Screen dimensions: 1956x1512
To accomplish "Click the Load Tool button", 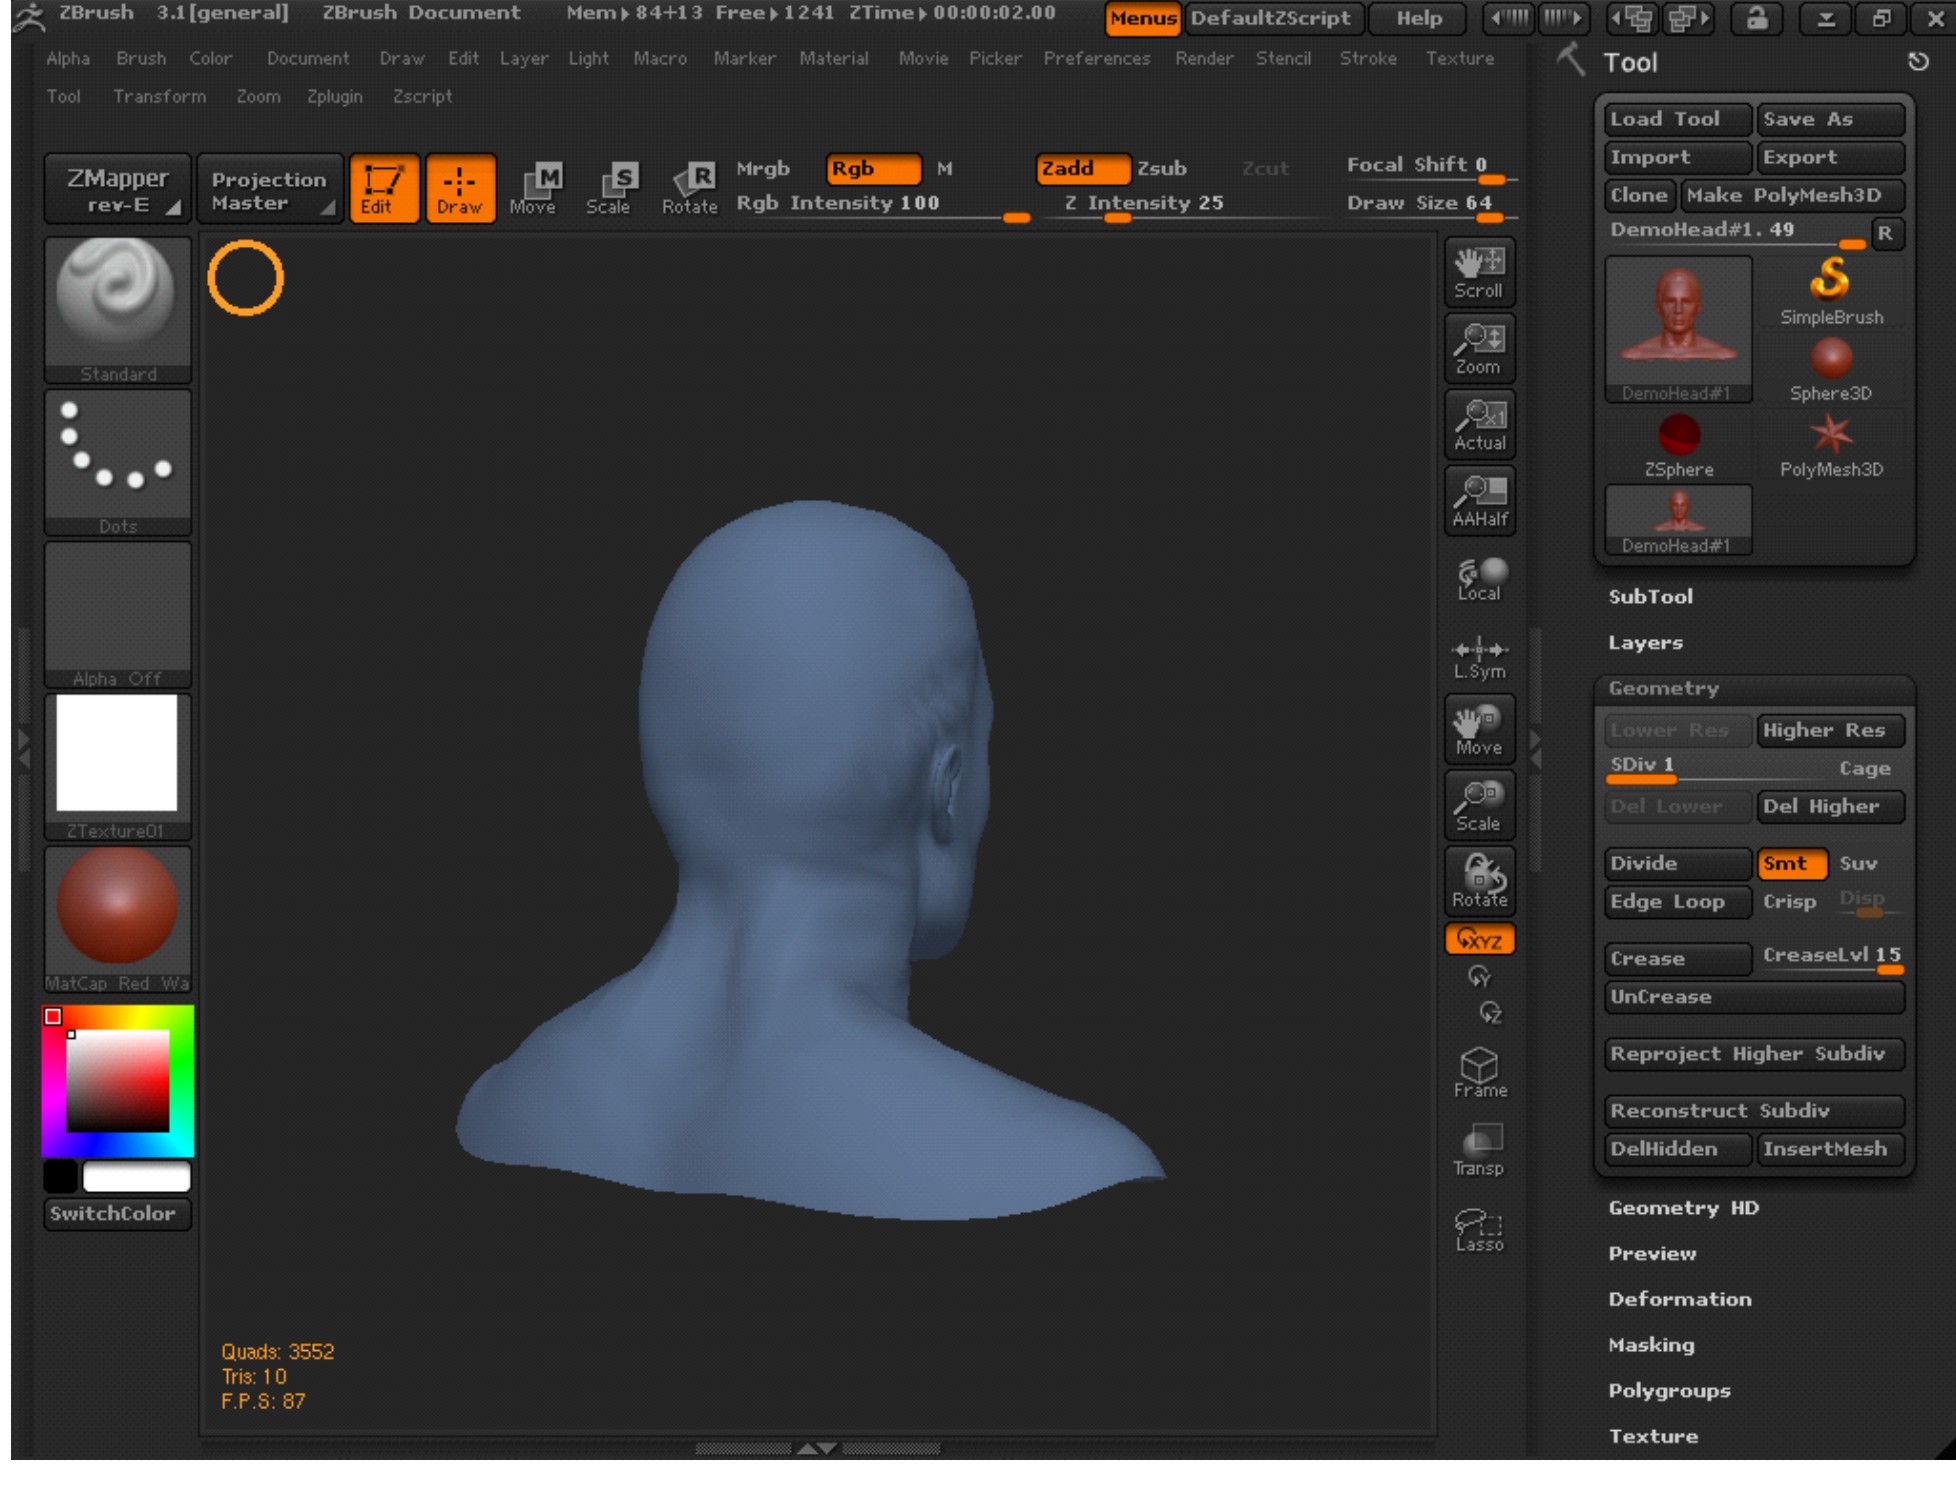I will tap(1677, 119).
